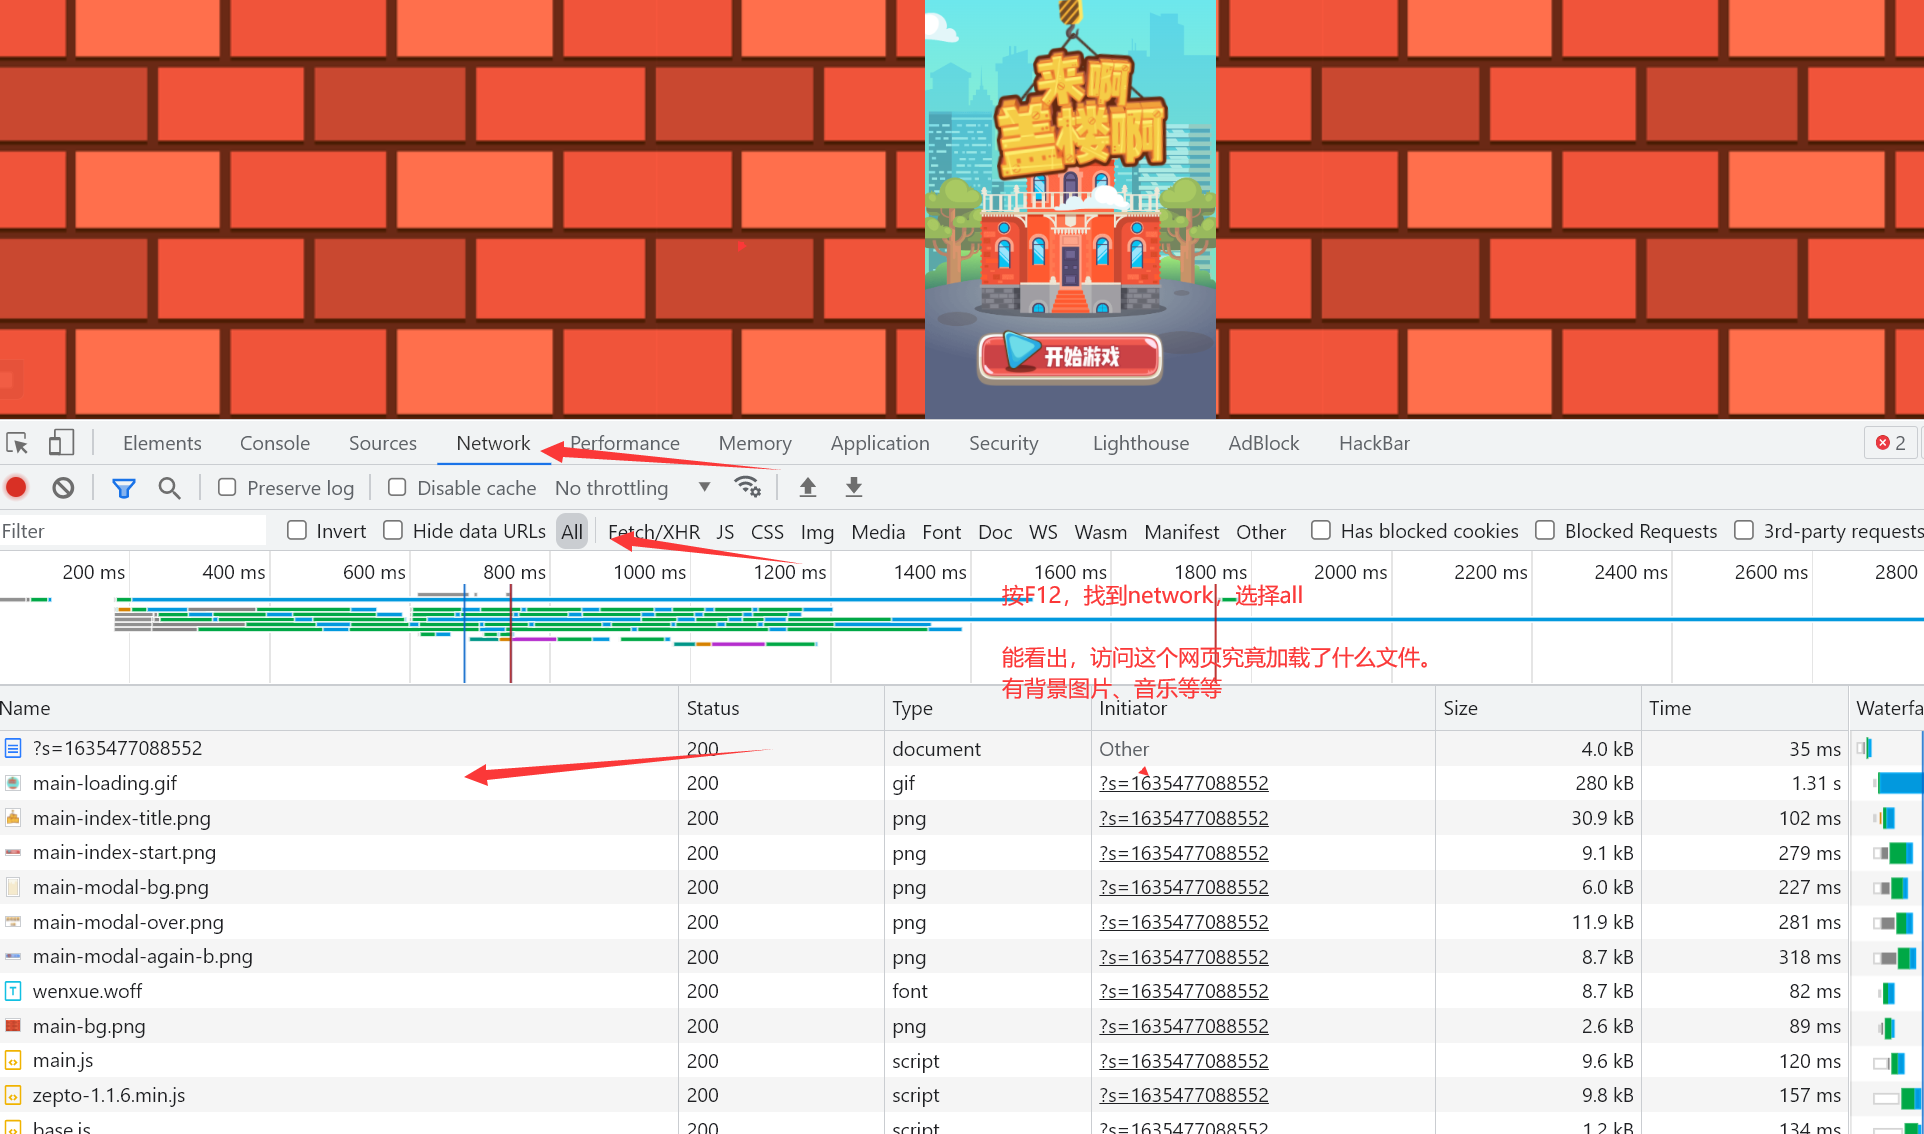Click the inspect element picker icon
The height and width of the screenshot is (1134, 1924).
[x=17, y=443]
